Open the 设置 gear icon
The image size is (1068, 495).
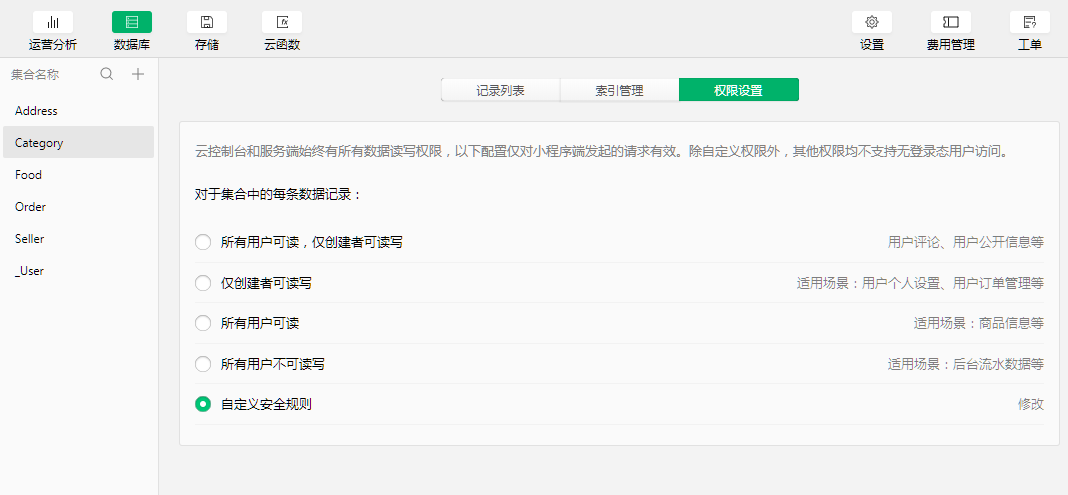[872, 22]
